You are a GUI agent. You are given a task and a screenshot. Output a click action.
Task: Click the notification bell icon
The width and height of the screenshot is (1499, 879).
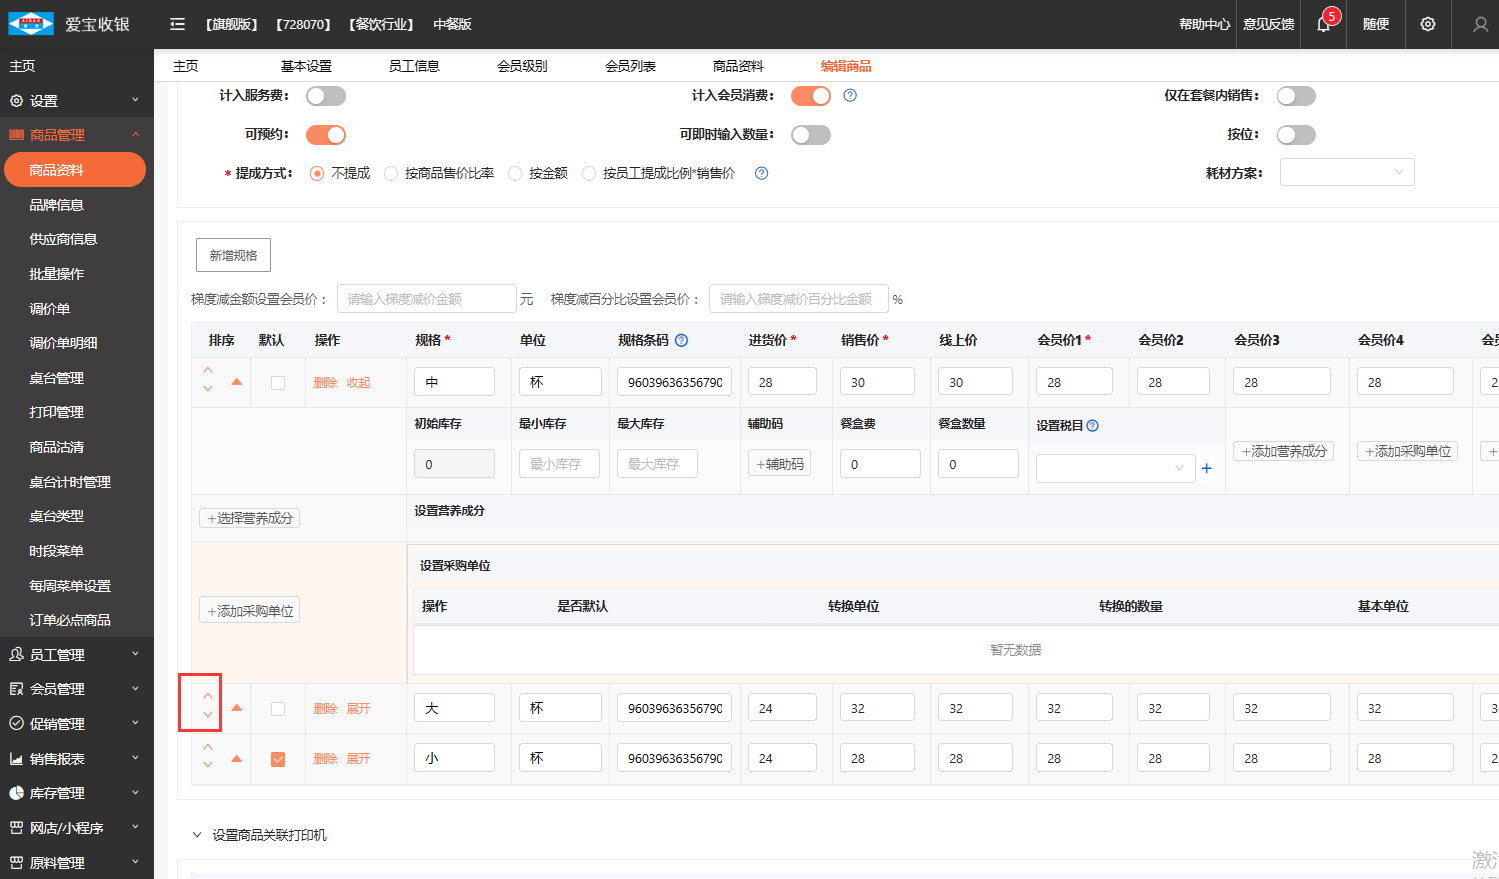coord(1323,25)
